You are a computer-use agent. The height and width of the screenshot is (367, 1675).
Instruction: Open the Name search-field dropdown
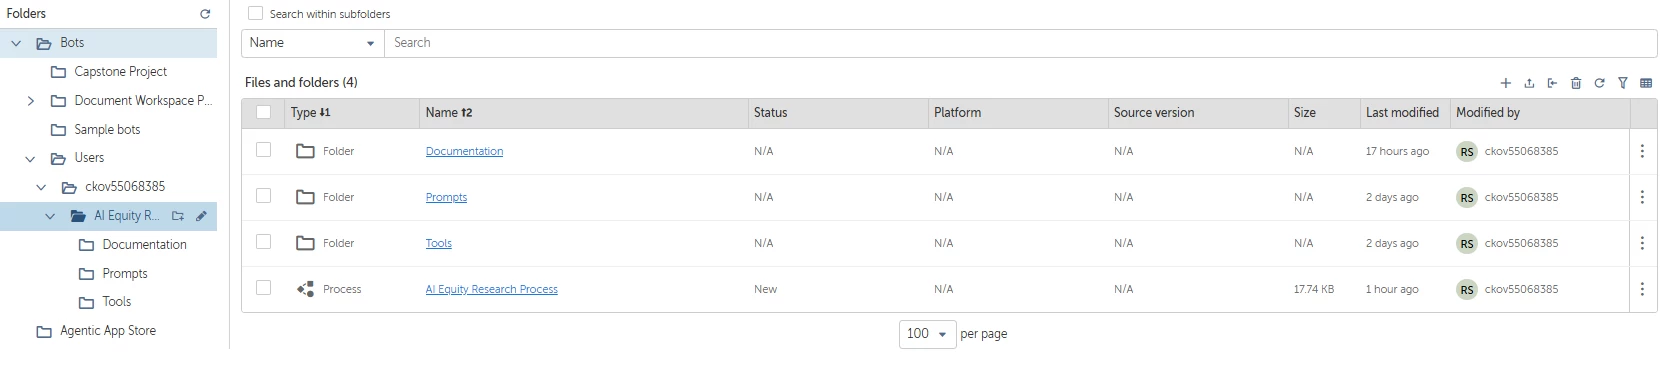pos(312,43)
